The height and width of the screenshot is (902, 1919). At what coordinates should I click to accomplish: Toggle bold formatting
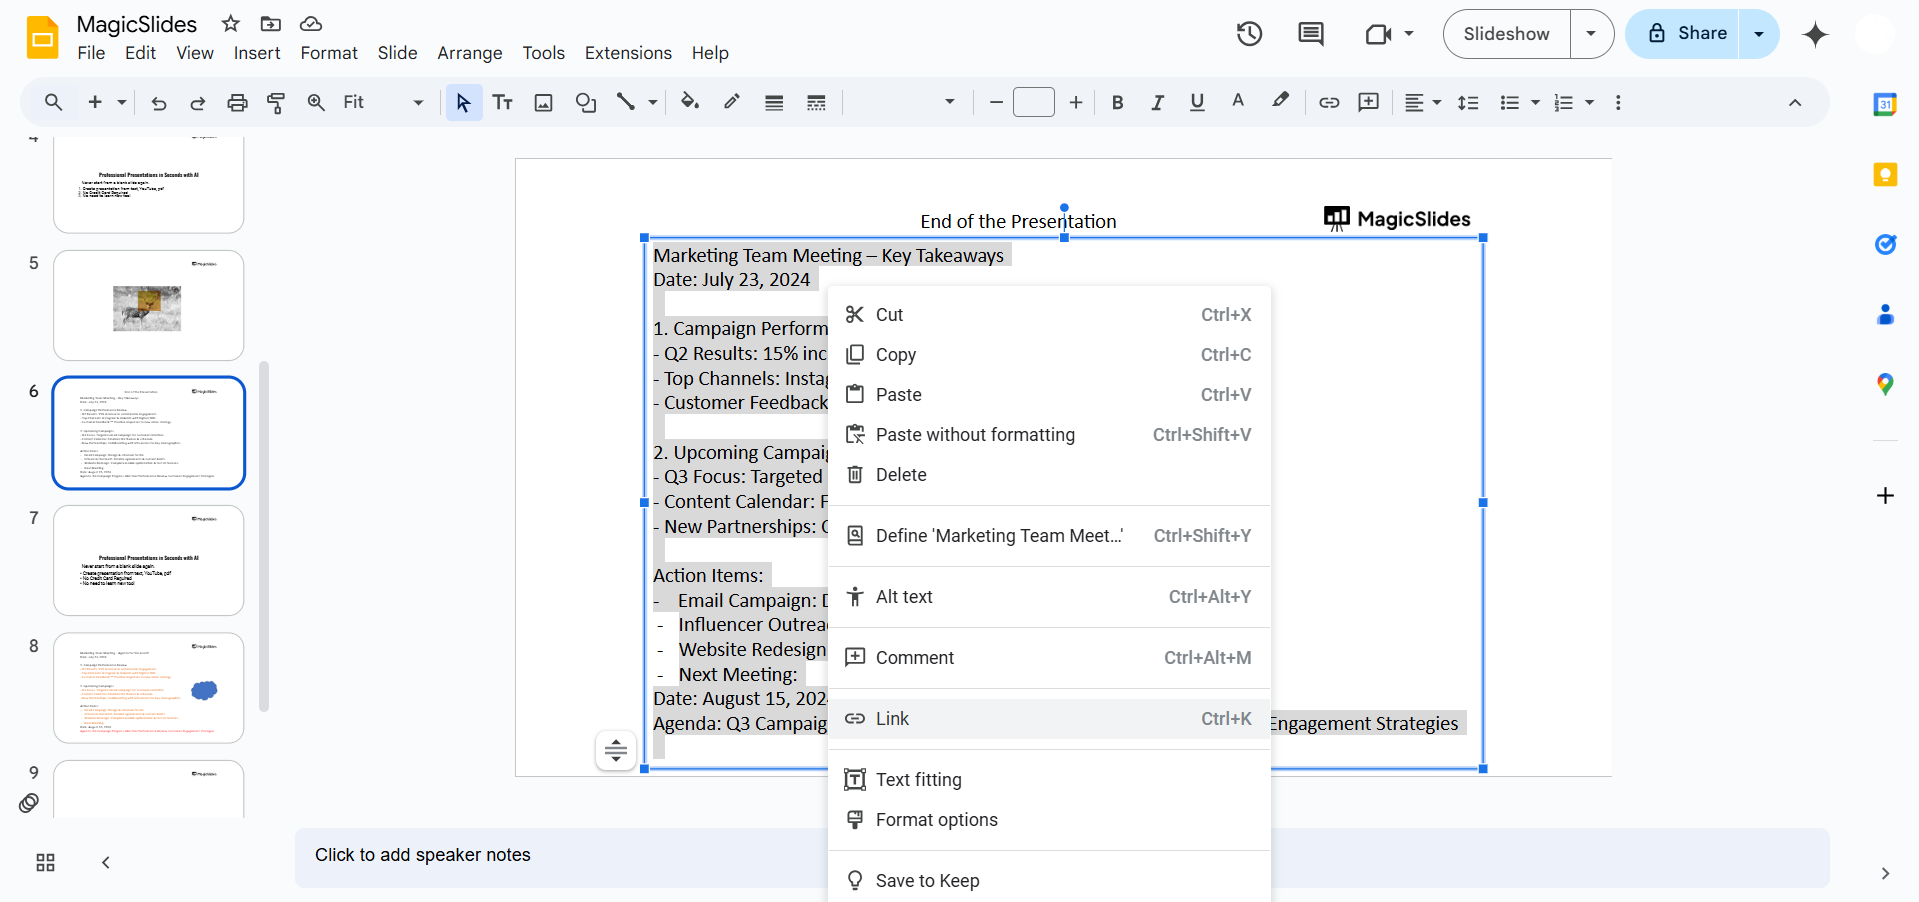point(1118,102)
